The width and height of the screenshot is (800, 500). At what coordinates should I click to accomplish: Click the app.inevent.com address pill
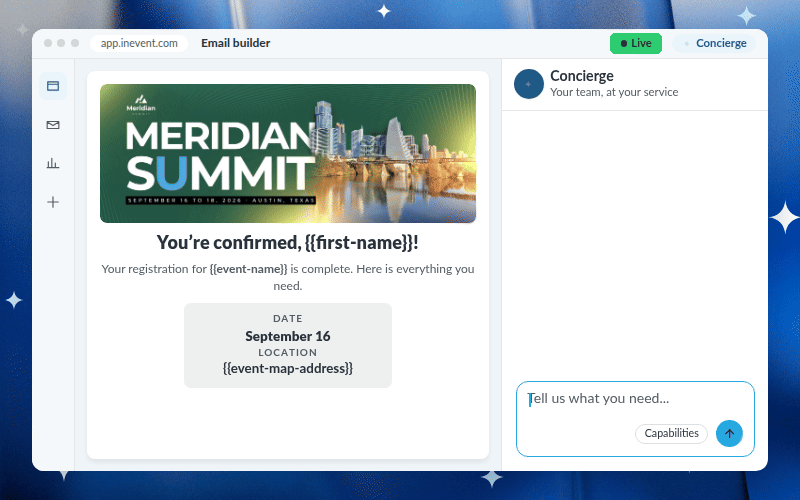[139, 43]
